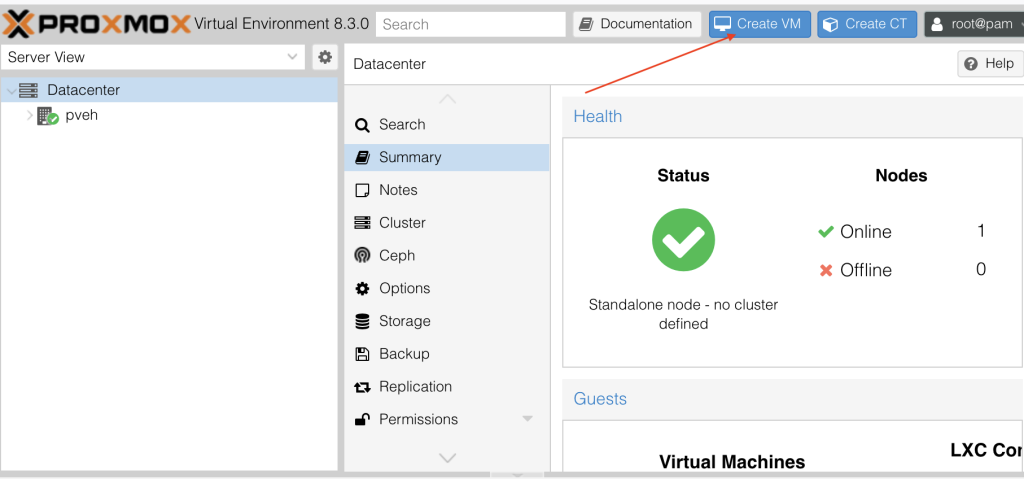This screenshot has height=479, width=1024.
Task: Expand the Permissions submenu arrow
Action: 528,419
